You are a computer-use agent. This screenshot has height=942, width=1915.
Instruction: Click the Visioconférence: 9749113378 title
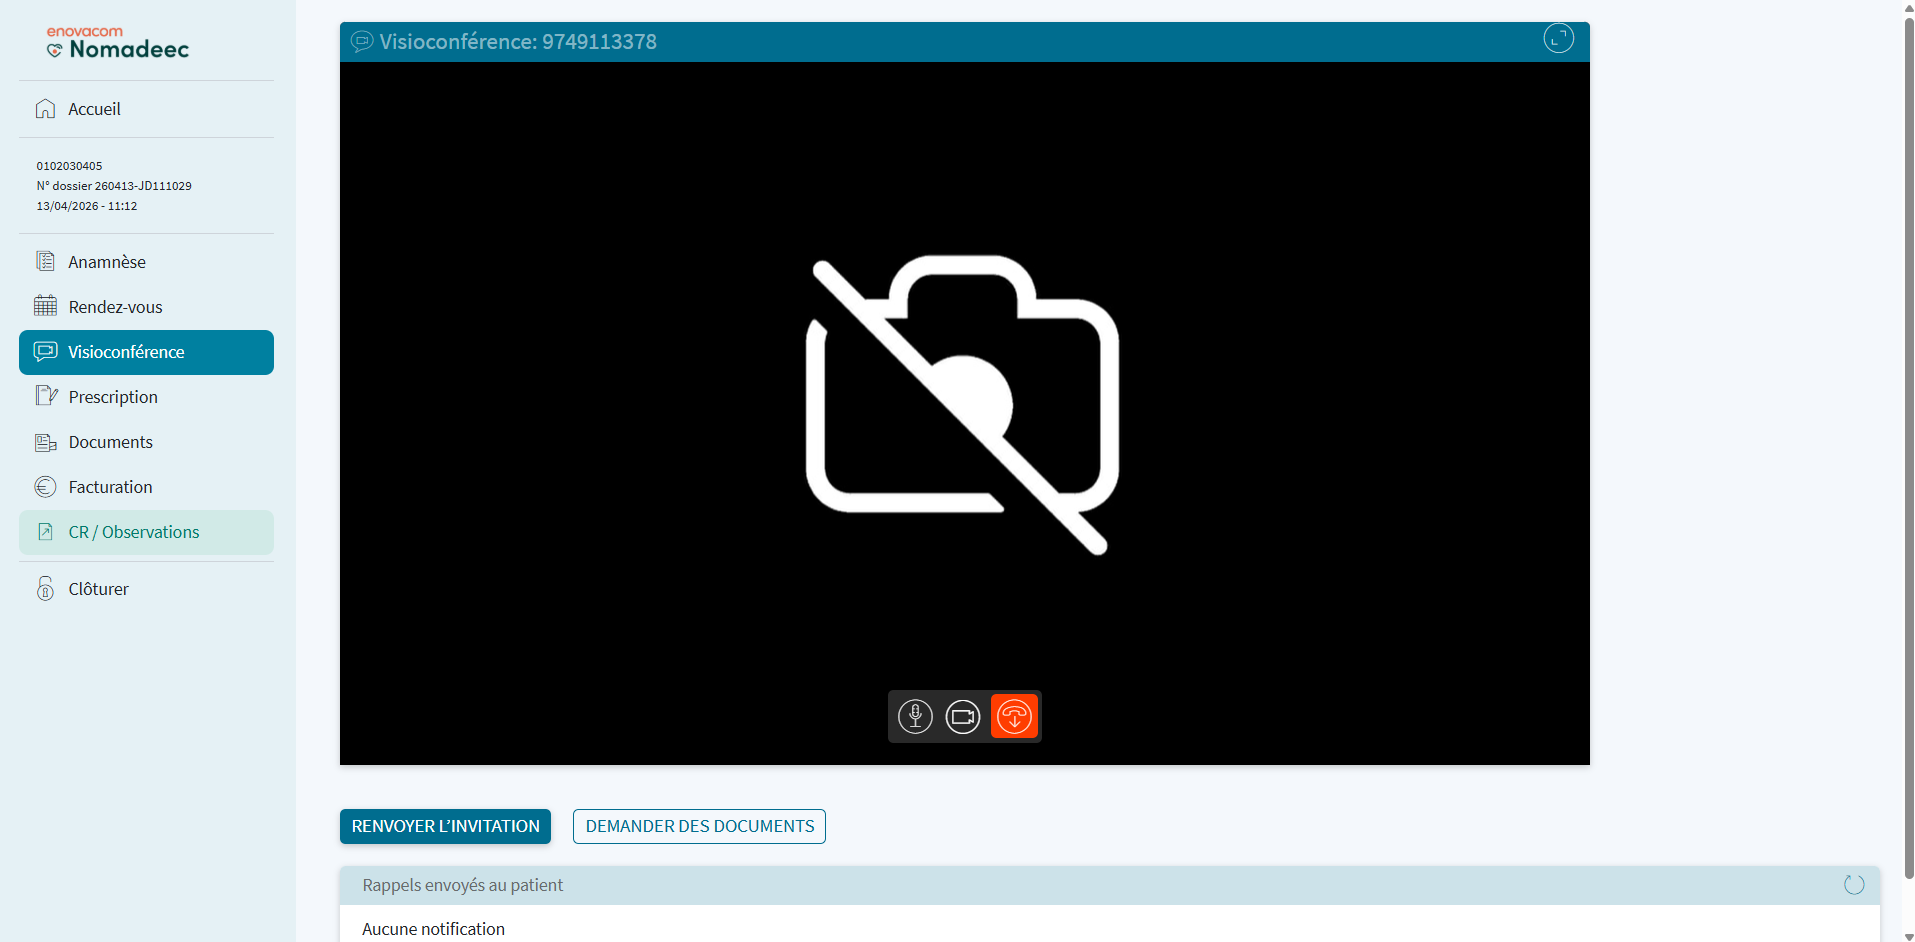click(x=518, y=42)
